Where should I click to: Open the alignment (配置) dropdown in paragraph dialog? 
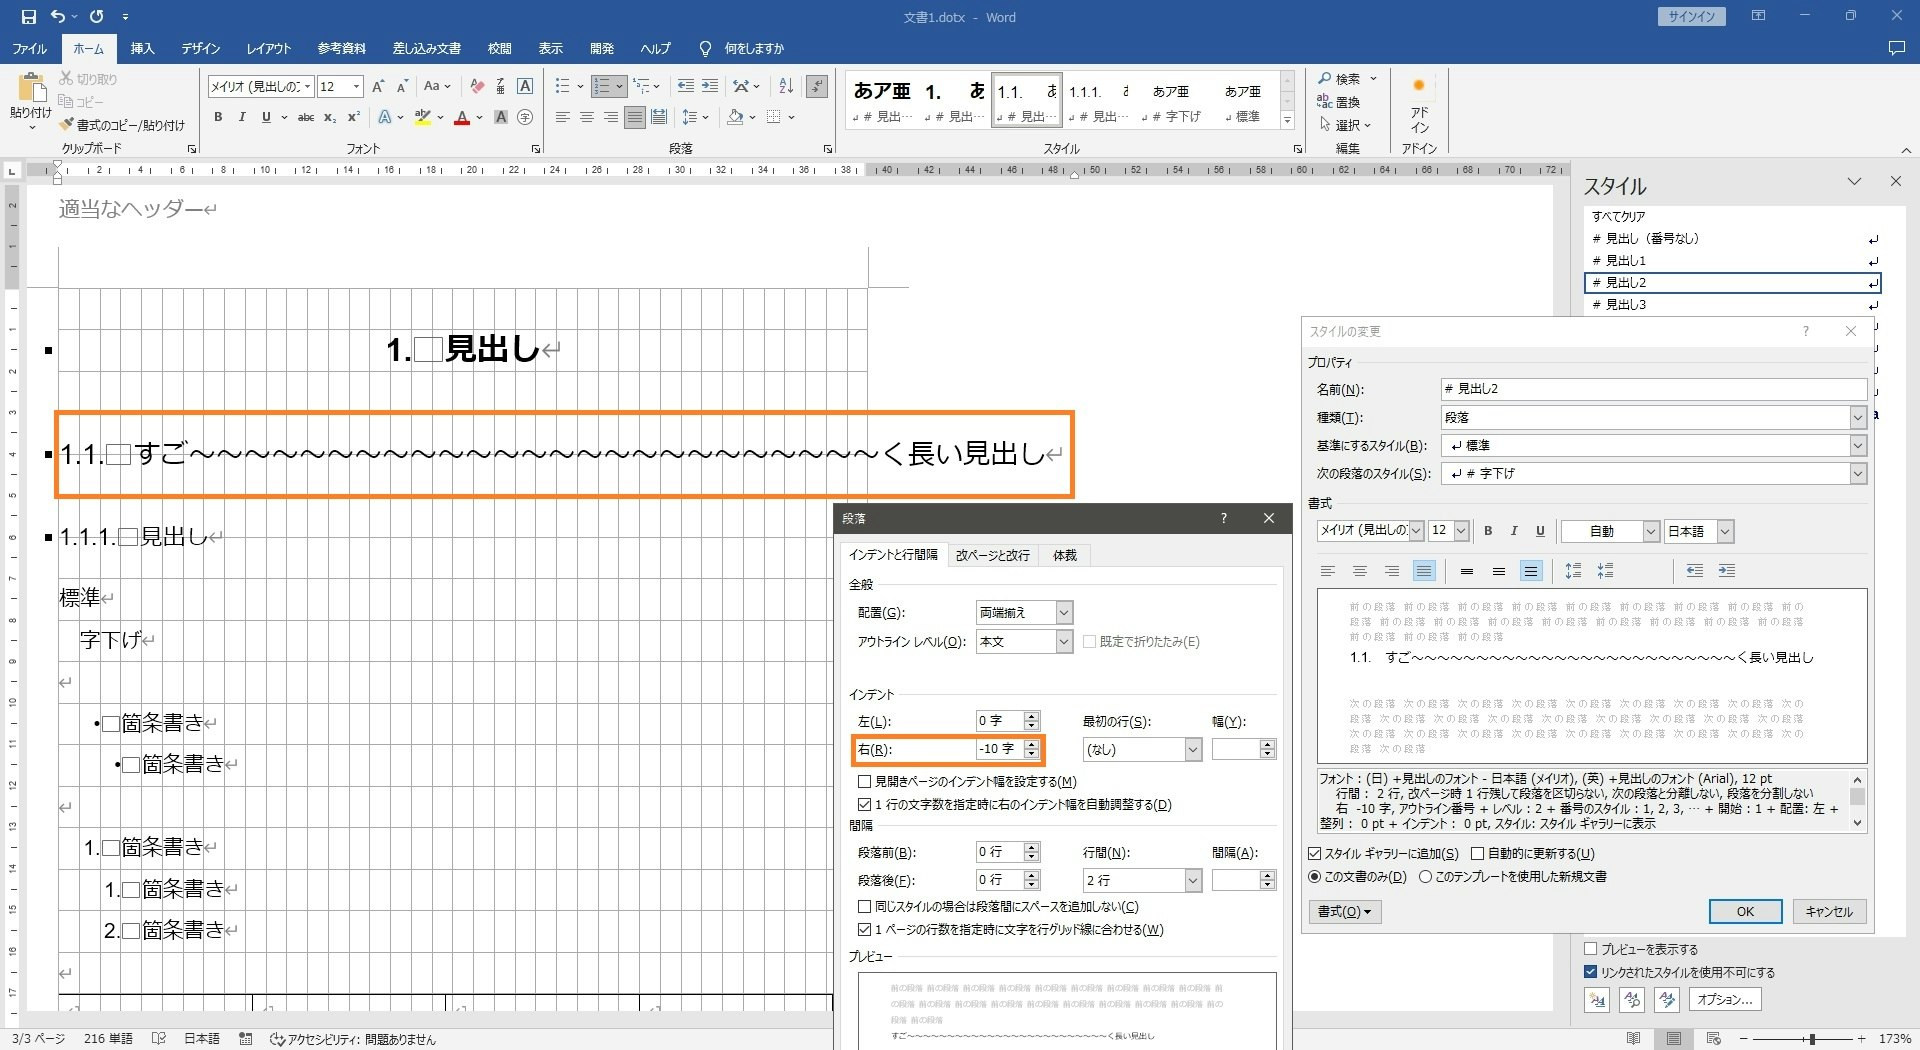(x=1064, y=612)
